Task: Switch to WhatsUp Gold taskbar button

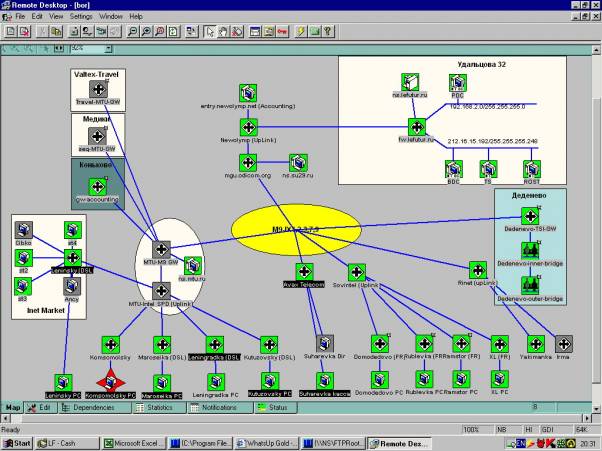Action: [266, 443]
